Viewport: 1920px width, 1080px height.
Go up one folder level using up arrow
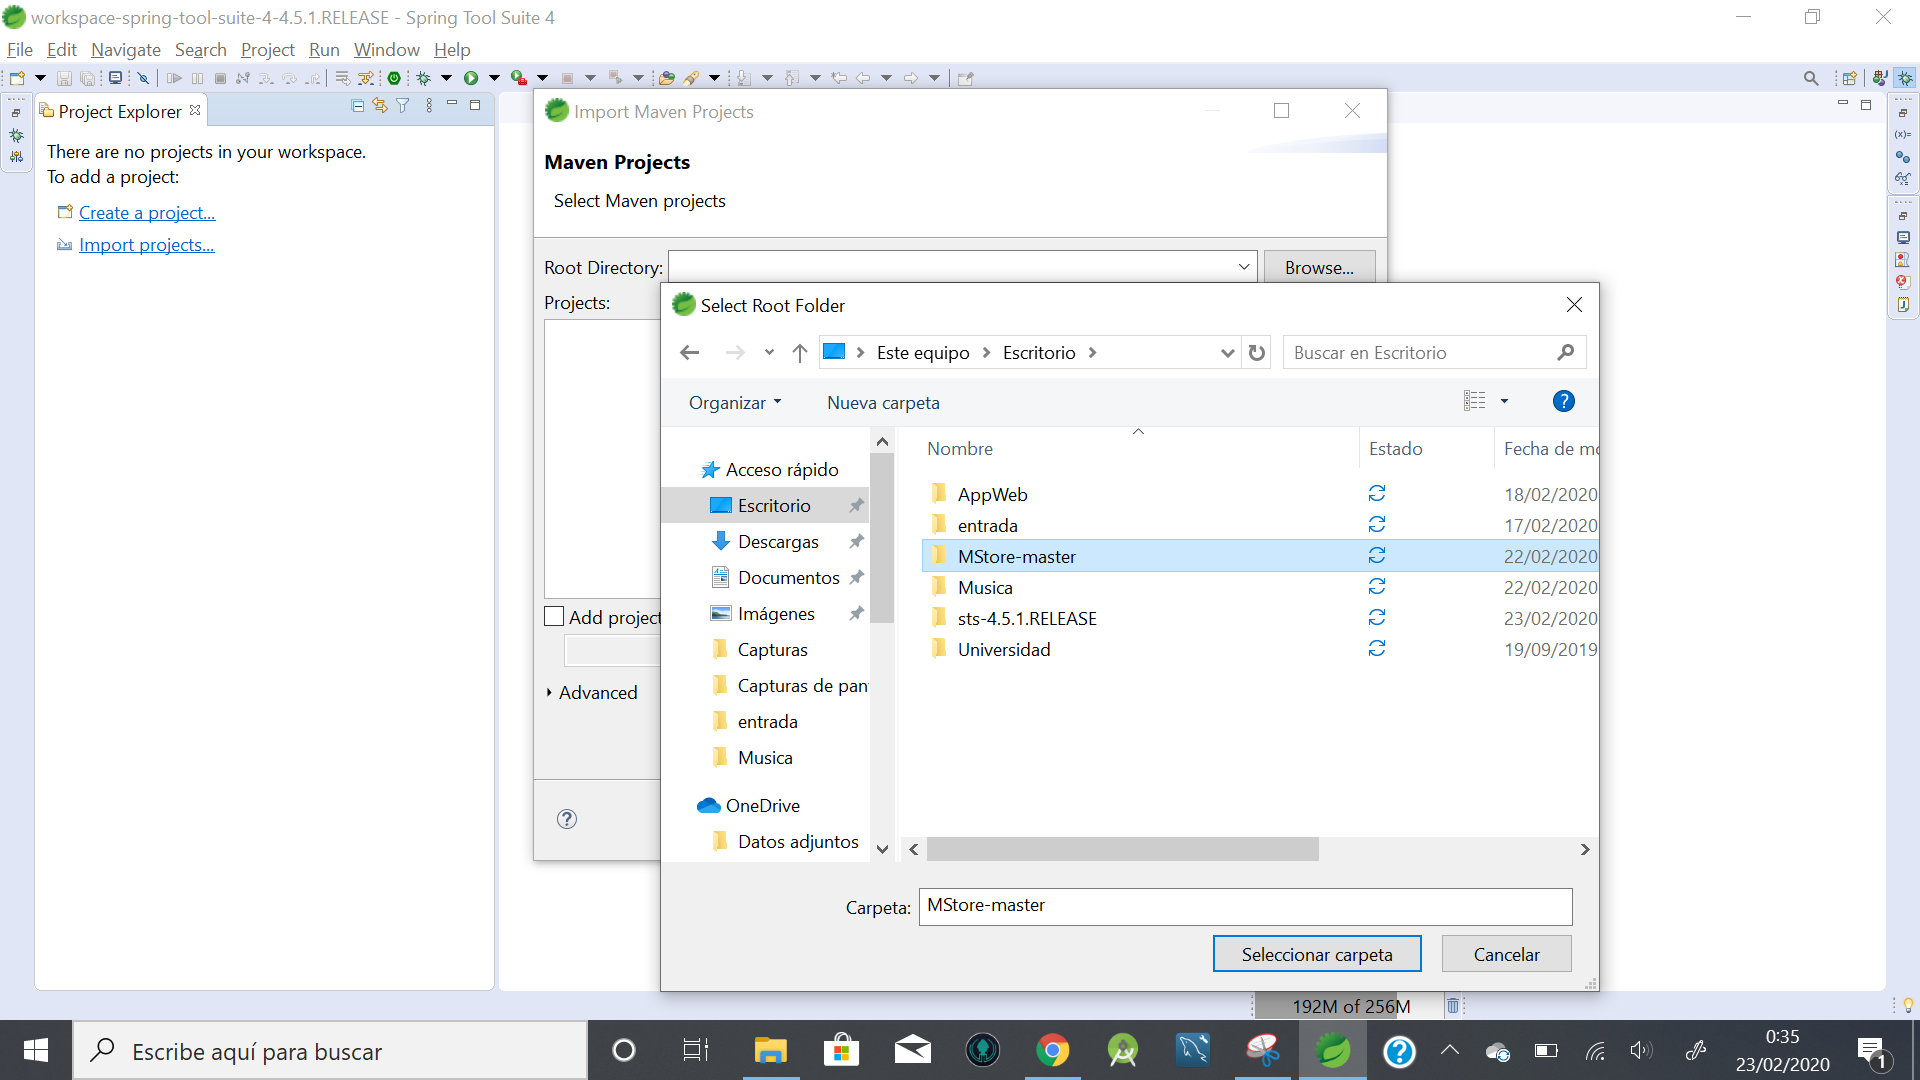(799, 353)
